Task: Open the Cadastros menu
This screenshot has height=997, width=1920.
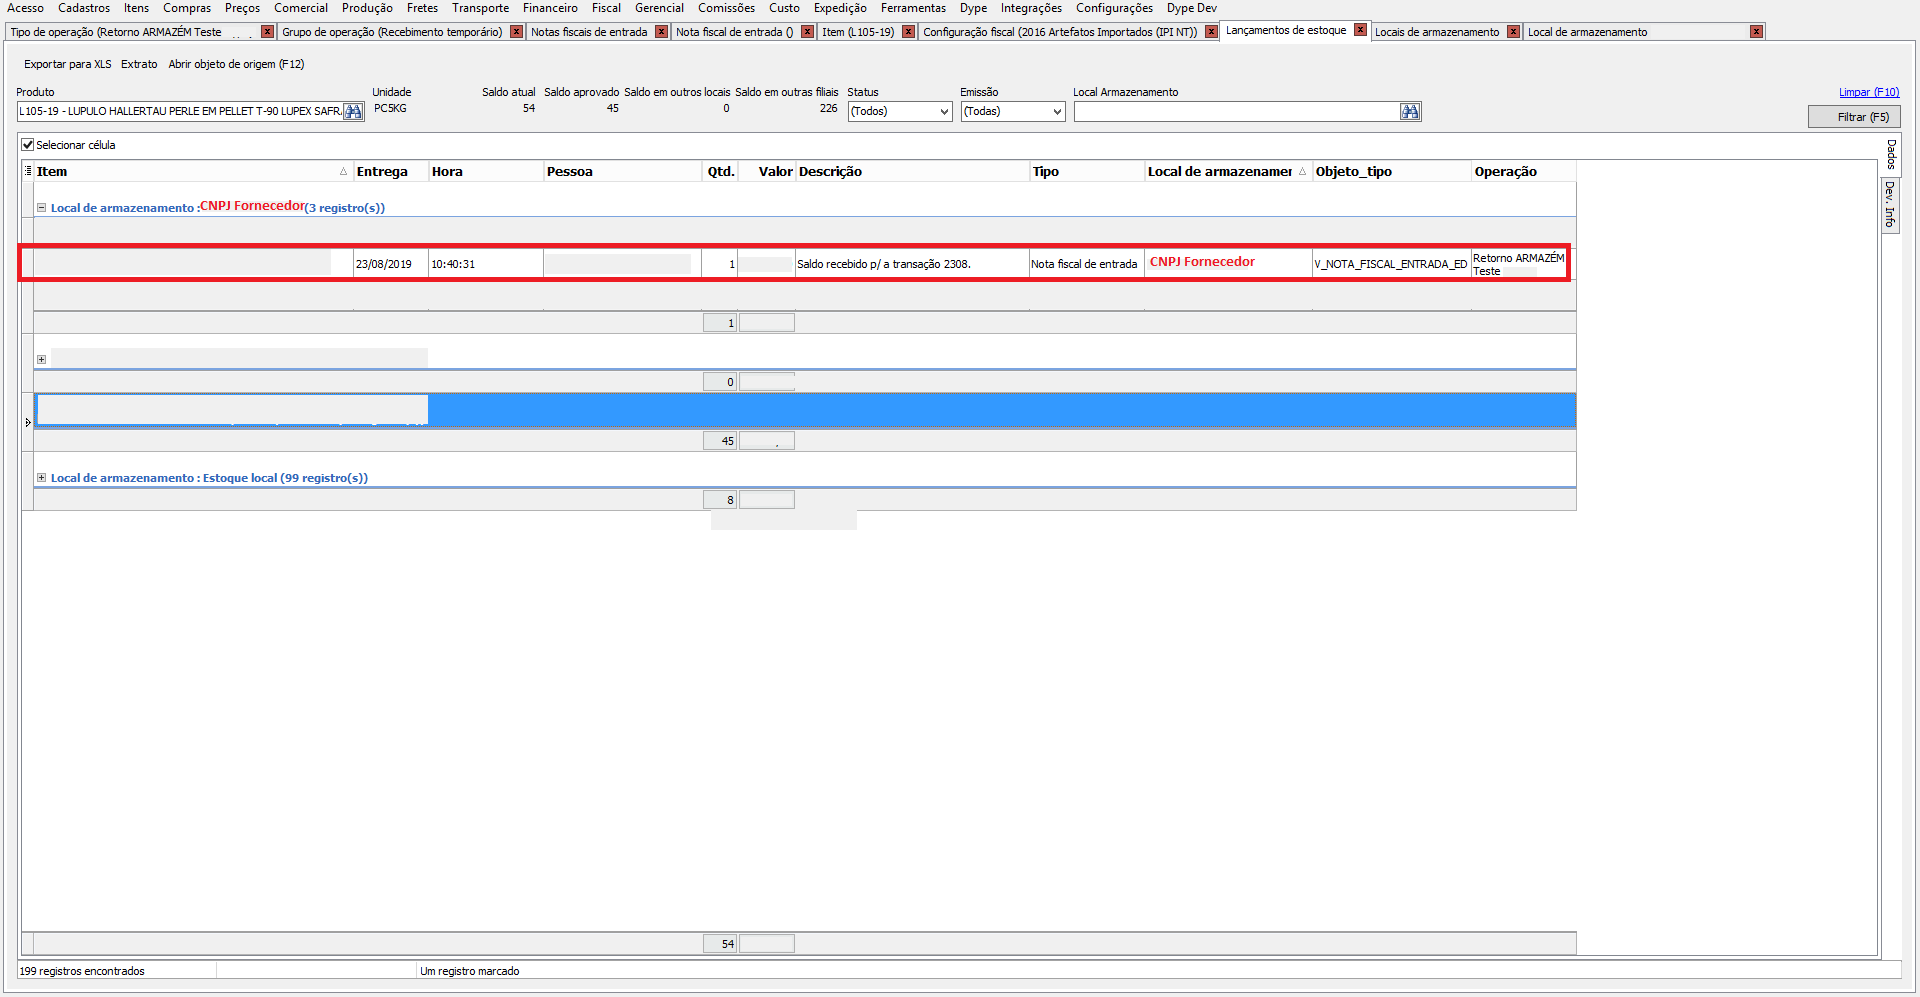Action: pos(84,8)
